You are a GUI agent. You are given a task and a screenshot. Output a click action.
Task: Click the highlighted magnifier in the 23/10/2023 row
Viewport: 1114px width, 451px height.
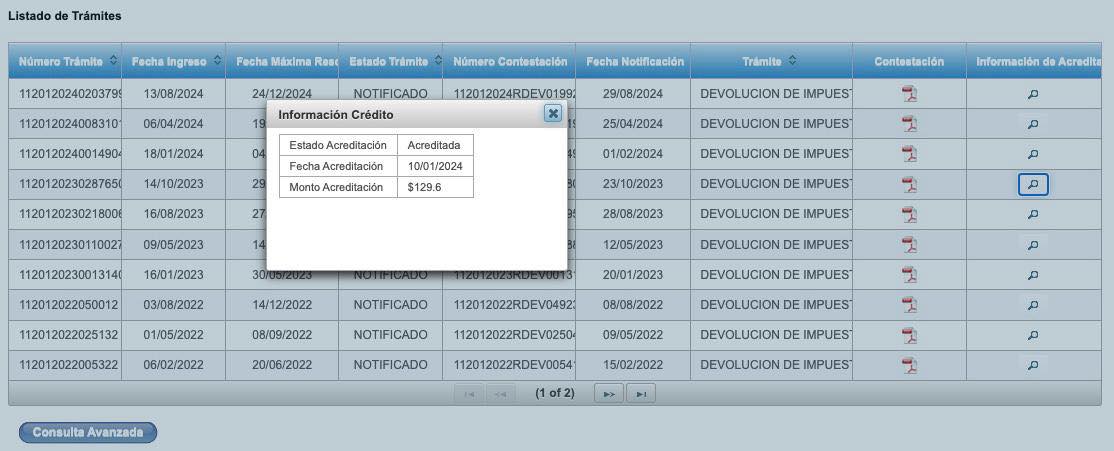click(1033, 184)
